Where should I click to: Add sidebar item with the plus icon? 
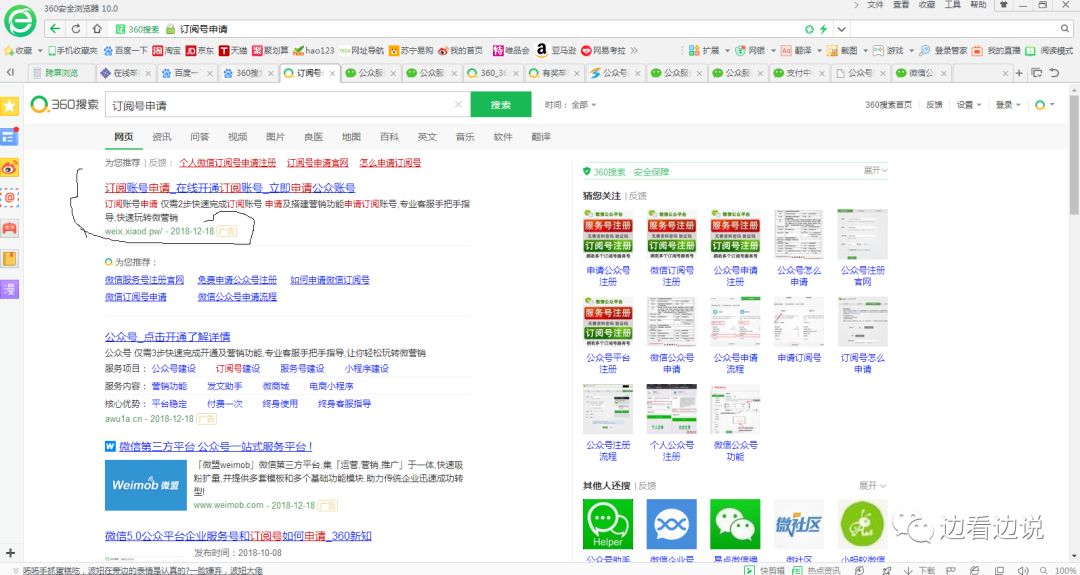10,553
